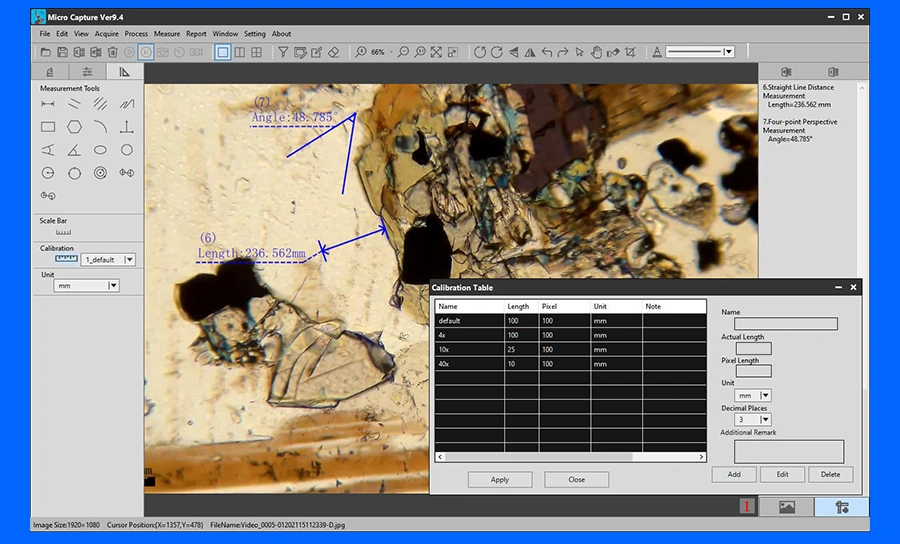Choose the ellipse measurement tool
Image resolution: width=900 pixels, height=544 pixels.
(100, 150)
